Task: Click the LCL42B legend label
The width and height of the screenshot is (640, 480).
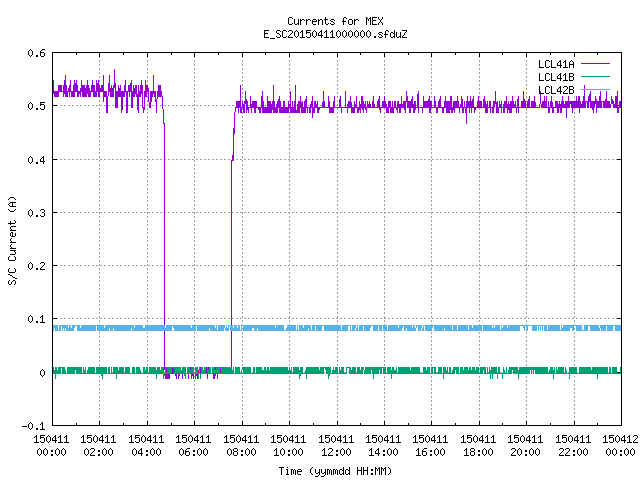Action: coord(556,90)
